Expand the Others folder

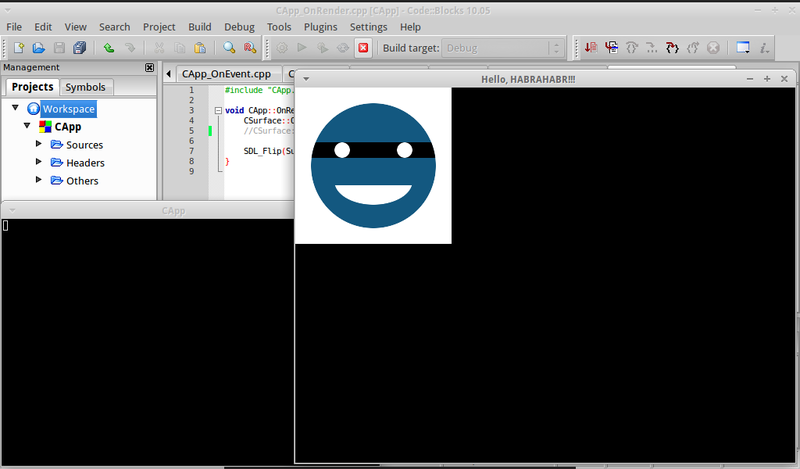(39, 180)
